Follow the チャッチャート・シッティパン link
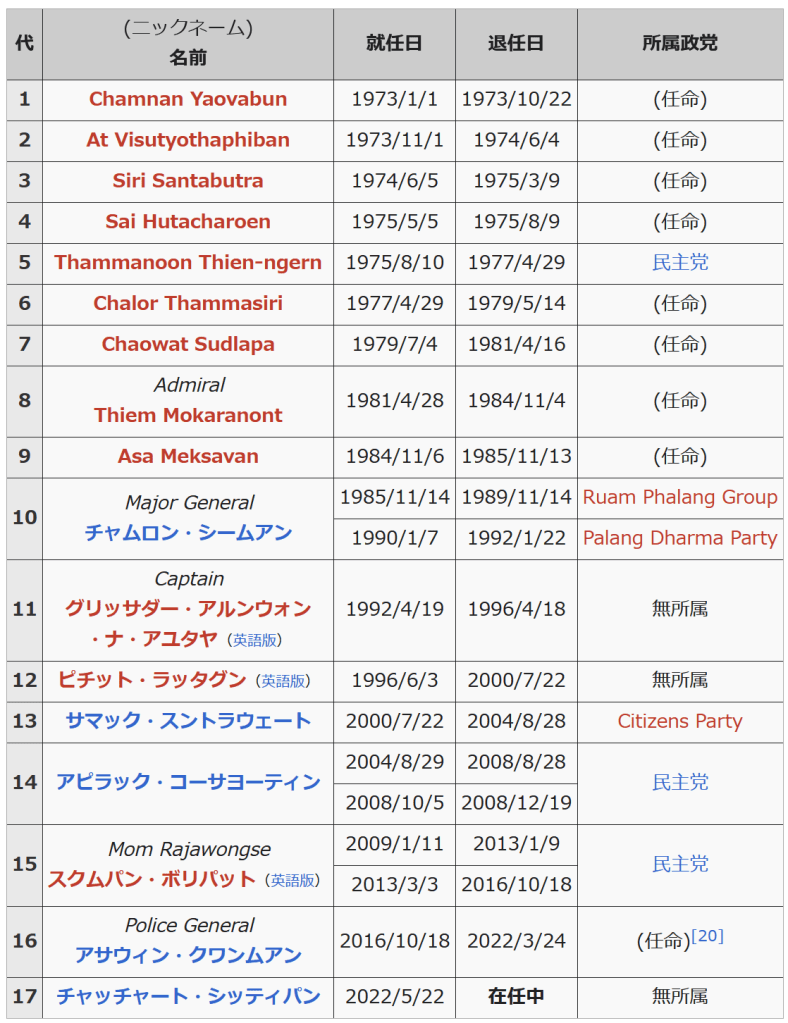This screenshot has width=788, height=1023. (188, 997)
